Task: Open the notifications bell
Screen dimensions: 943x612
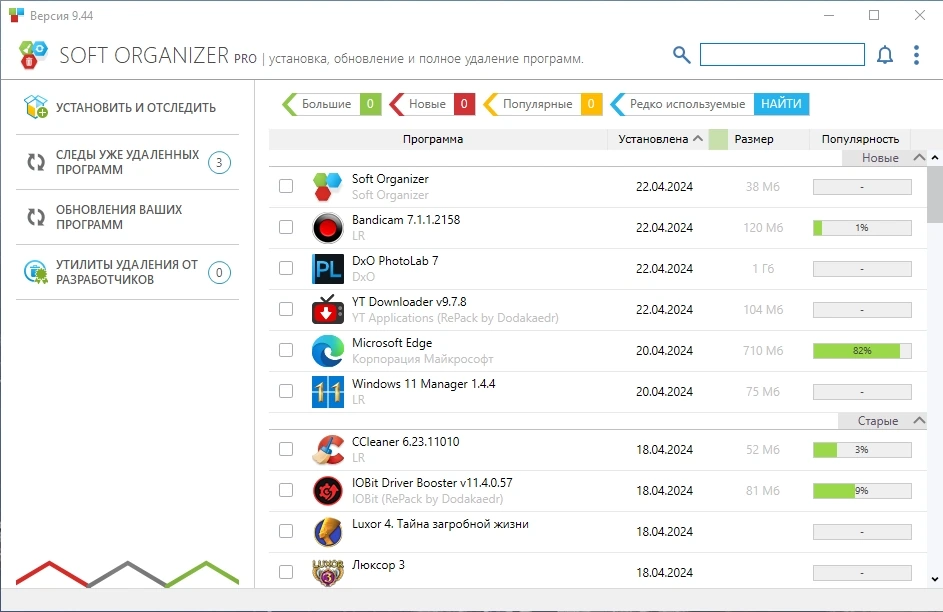Action: [885, 55]
